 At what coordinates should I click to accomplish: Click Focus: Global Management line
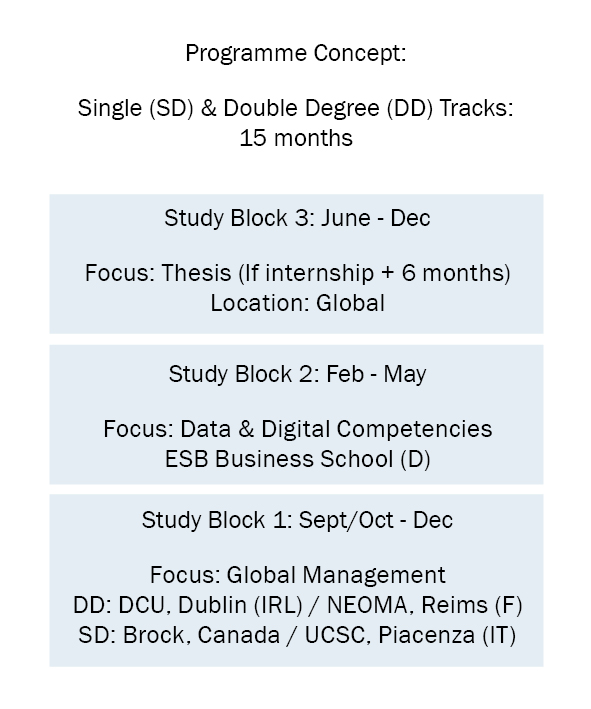click(x=298, y=575)
